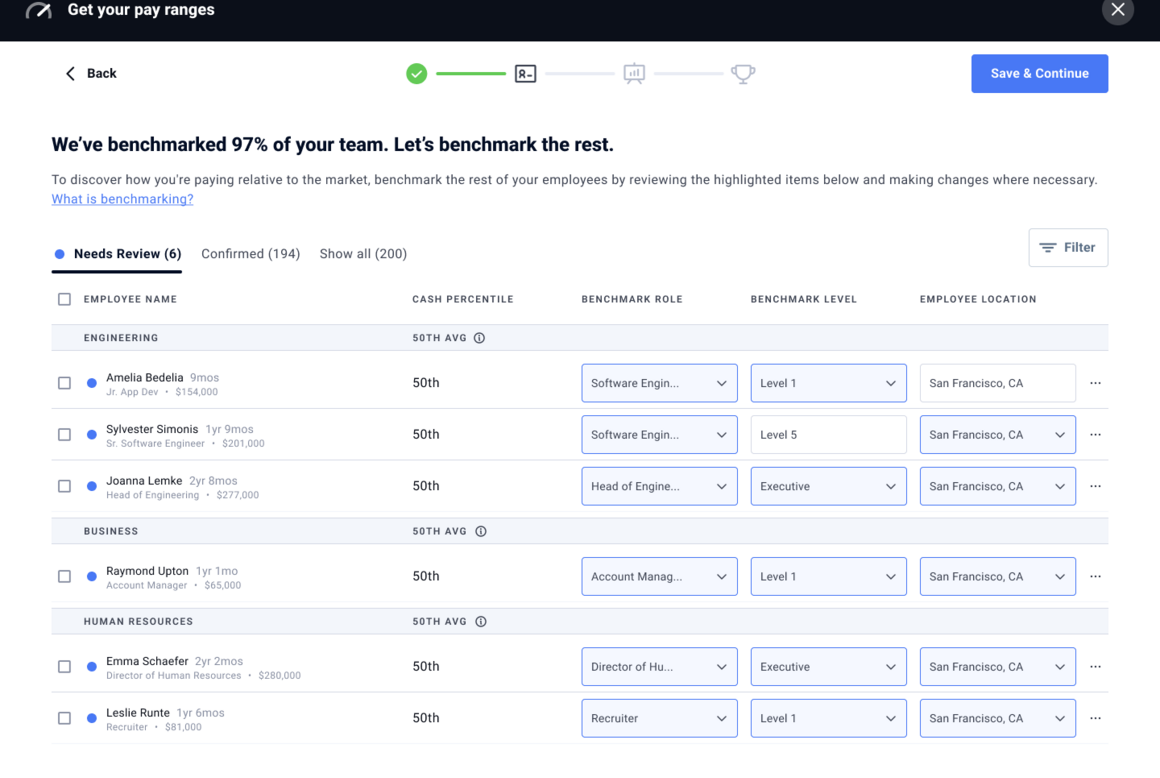
Task: Open Emma Schaefer's Executive level dropdown
Action: tap(829, 667)
